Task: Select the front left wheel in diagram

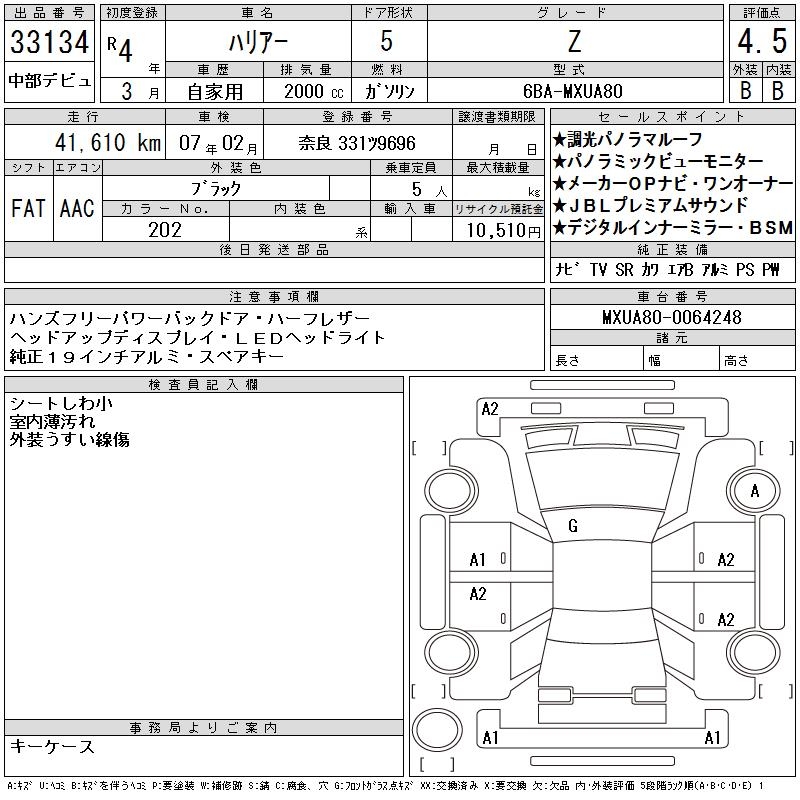Action: (x=451, y=492)
